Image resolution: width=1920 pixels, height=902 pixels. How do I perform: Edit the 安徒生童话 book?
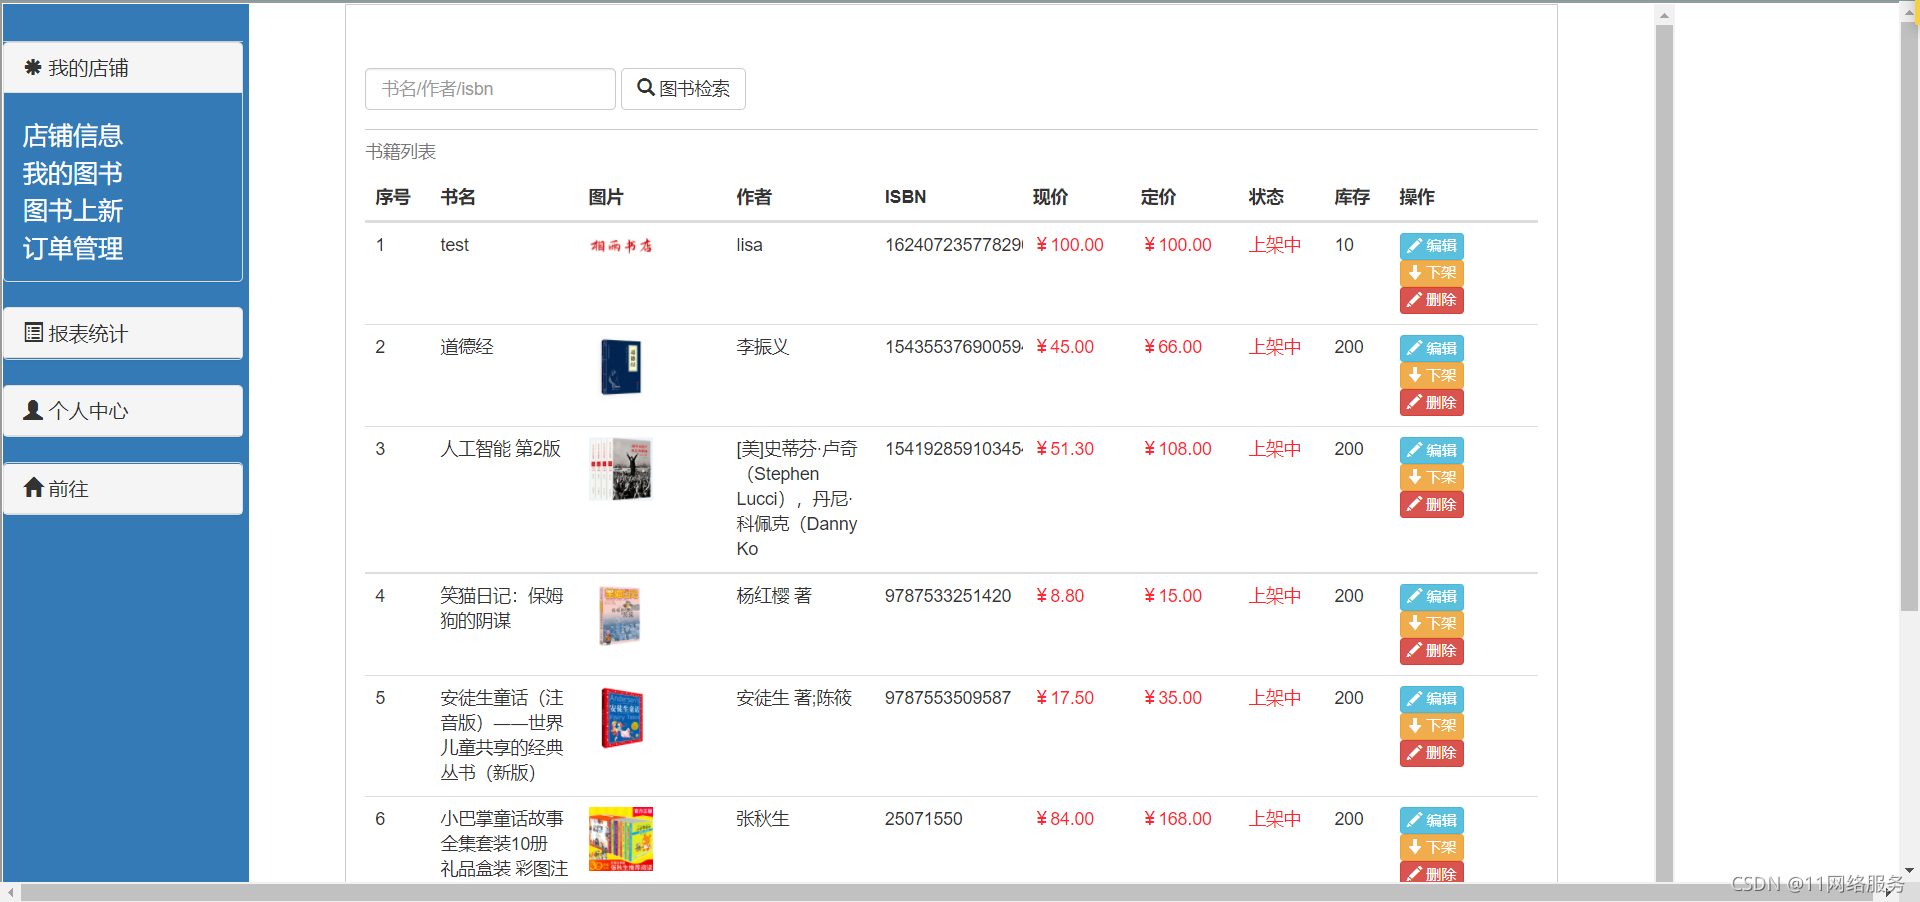1431,699
